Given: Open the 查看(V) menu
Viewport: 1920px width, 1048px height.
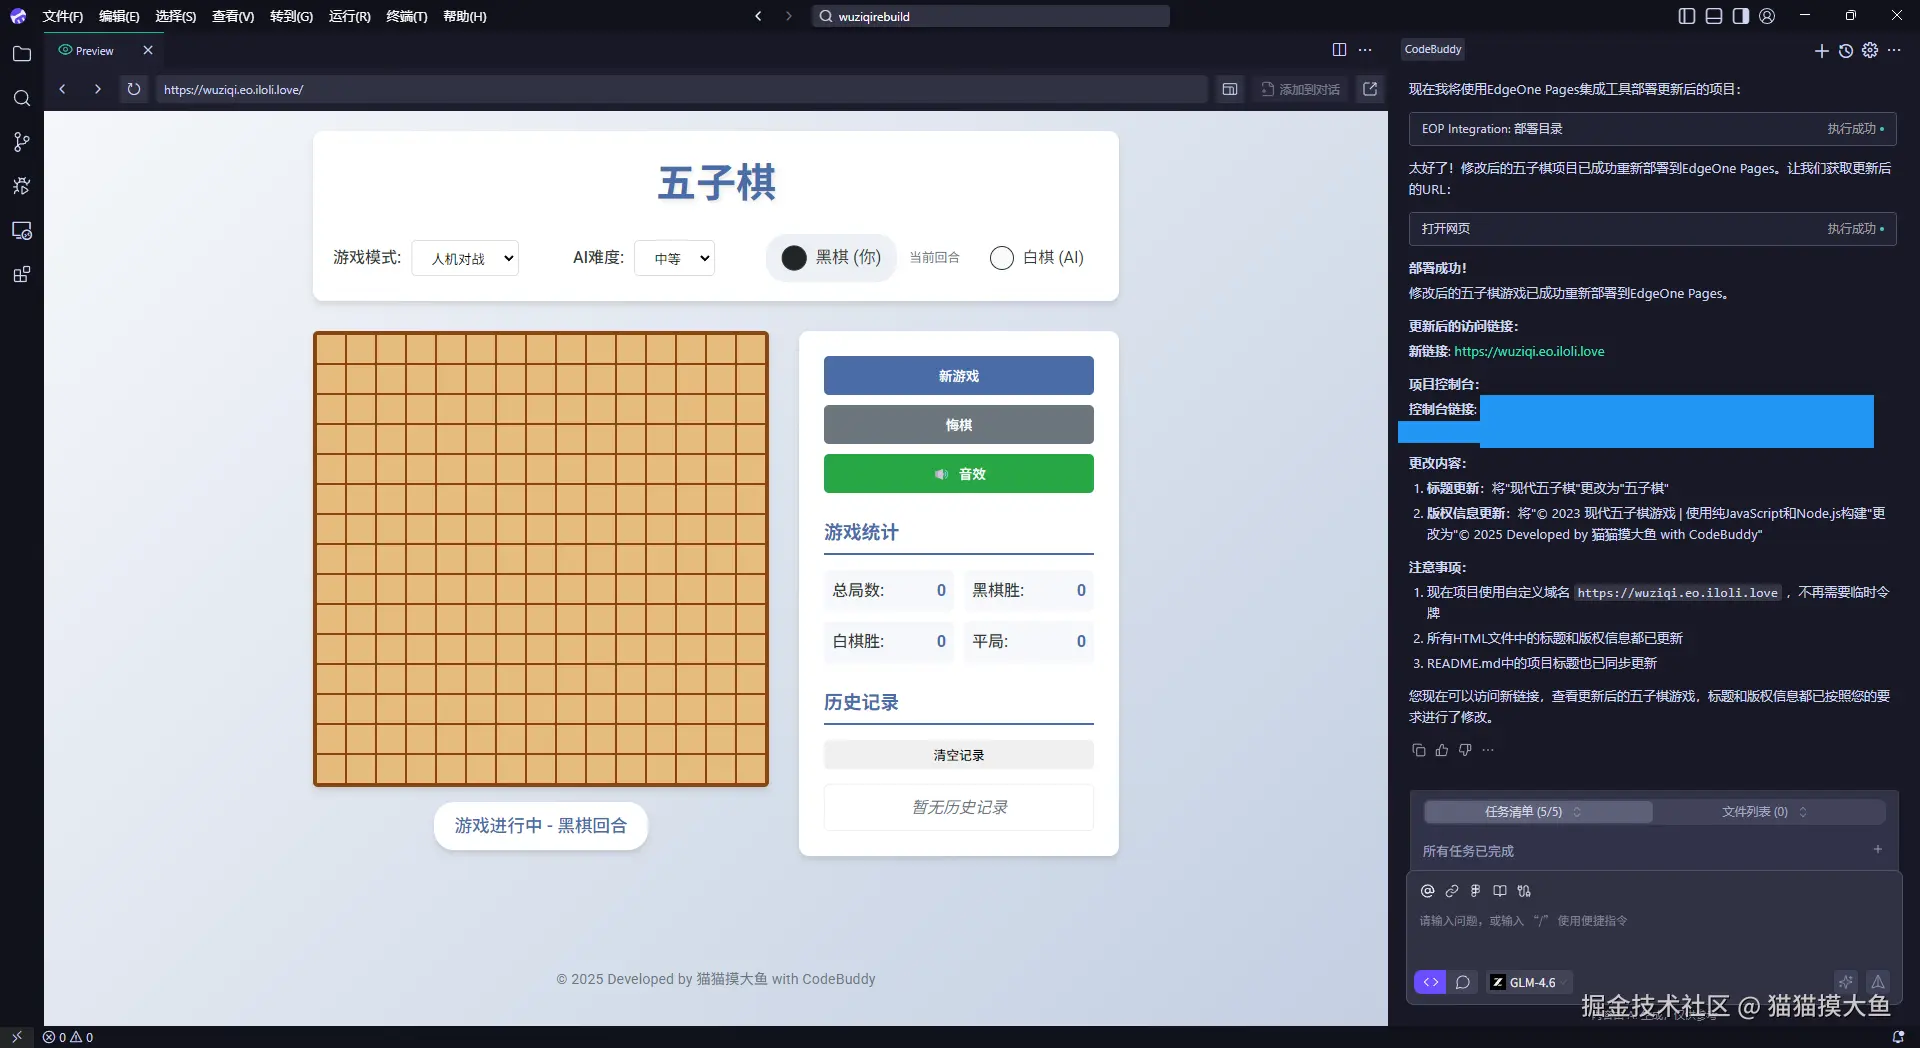Looking at the screenshot, I should click(x=233, y=16).
